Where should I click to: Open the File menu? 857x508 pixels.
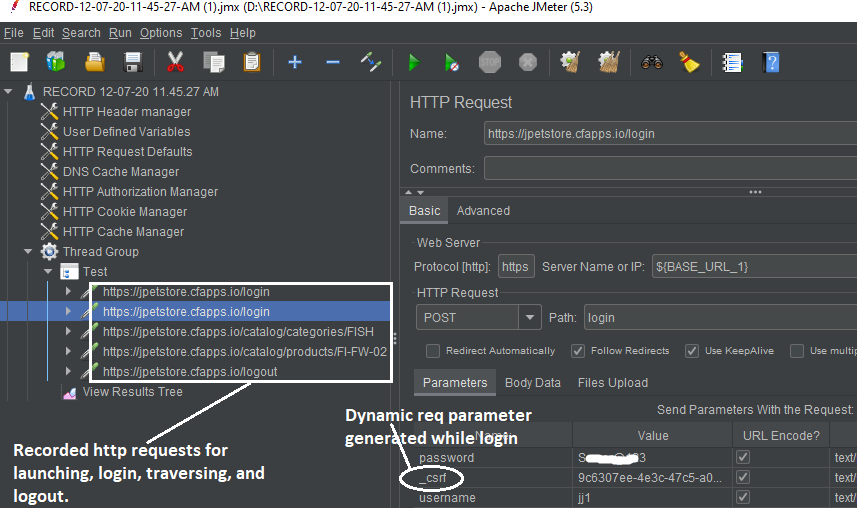[x=14, y=33]
